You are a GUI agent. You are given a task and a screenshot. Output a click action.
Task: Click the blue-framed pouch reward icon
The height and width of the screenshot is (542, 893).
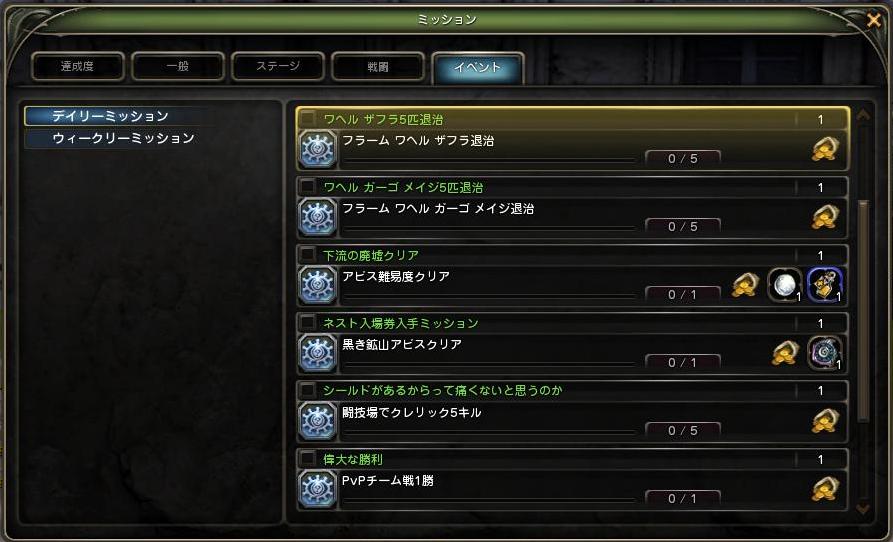coord(825,285)
